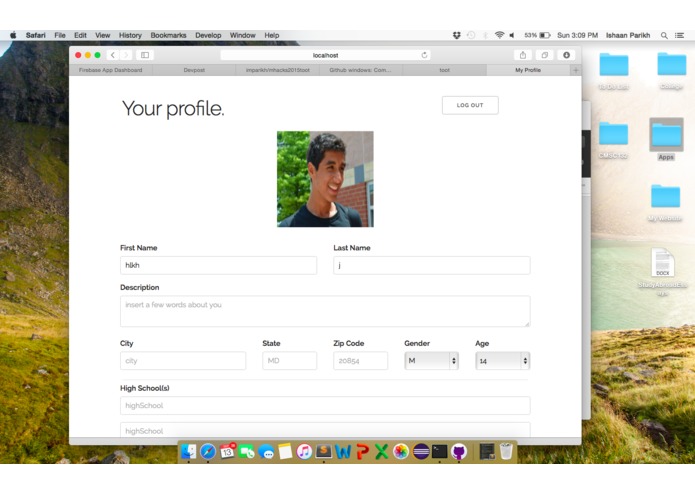Open Wi-Fi status menu
Viewport: 695px width, 494px height.
tap(500, 35)
